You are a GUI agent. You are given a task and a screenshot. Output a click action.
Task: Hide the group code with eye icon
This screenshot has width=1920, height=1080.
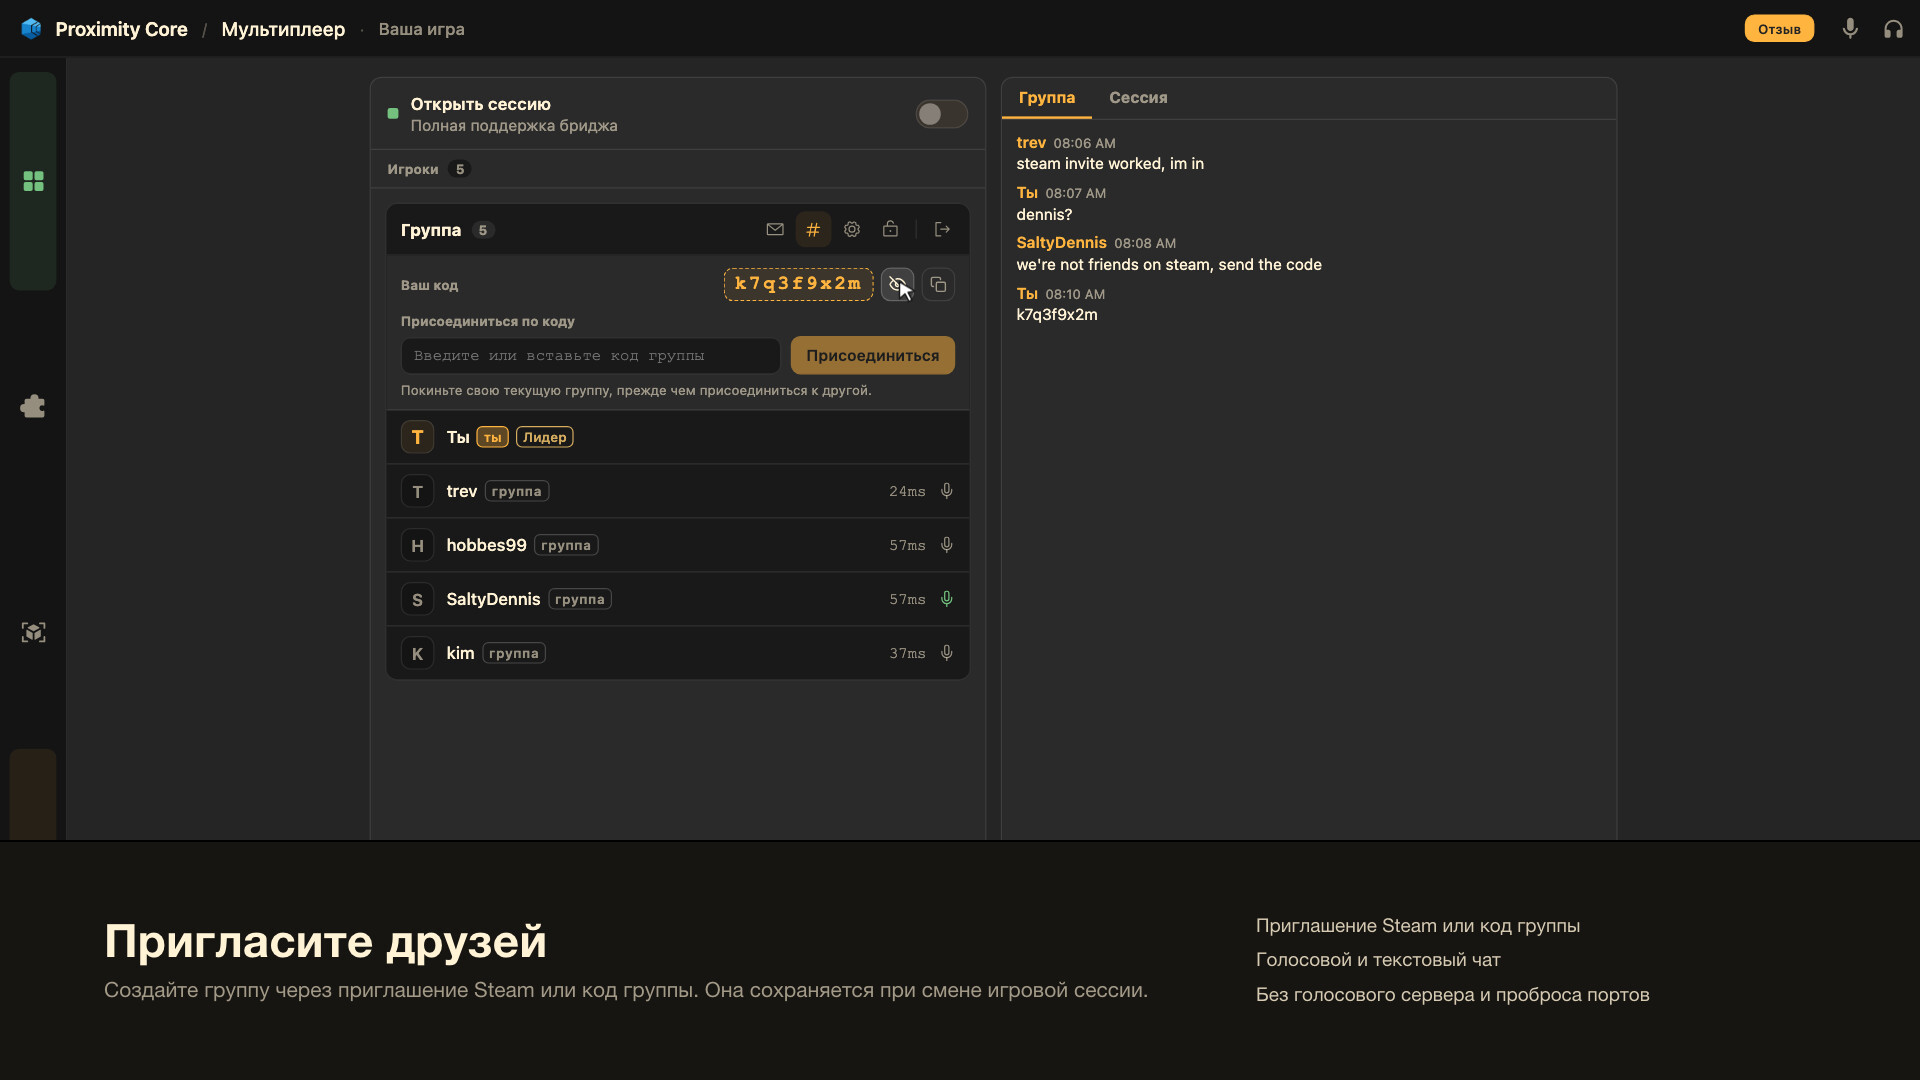coord(897,285)
